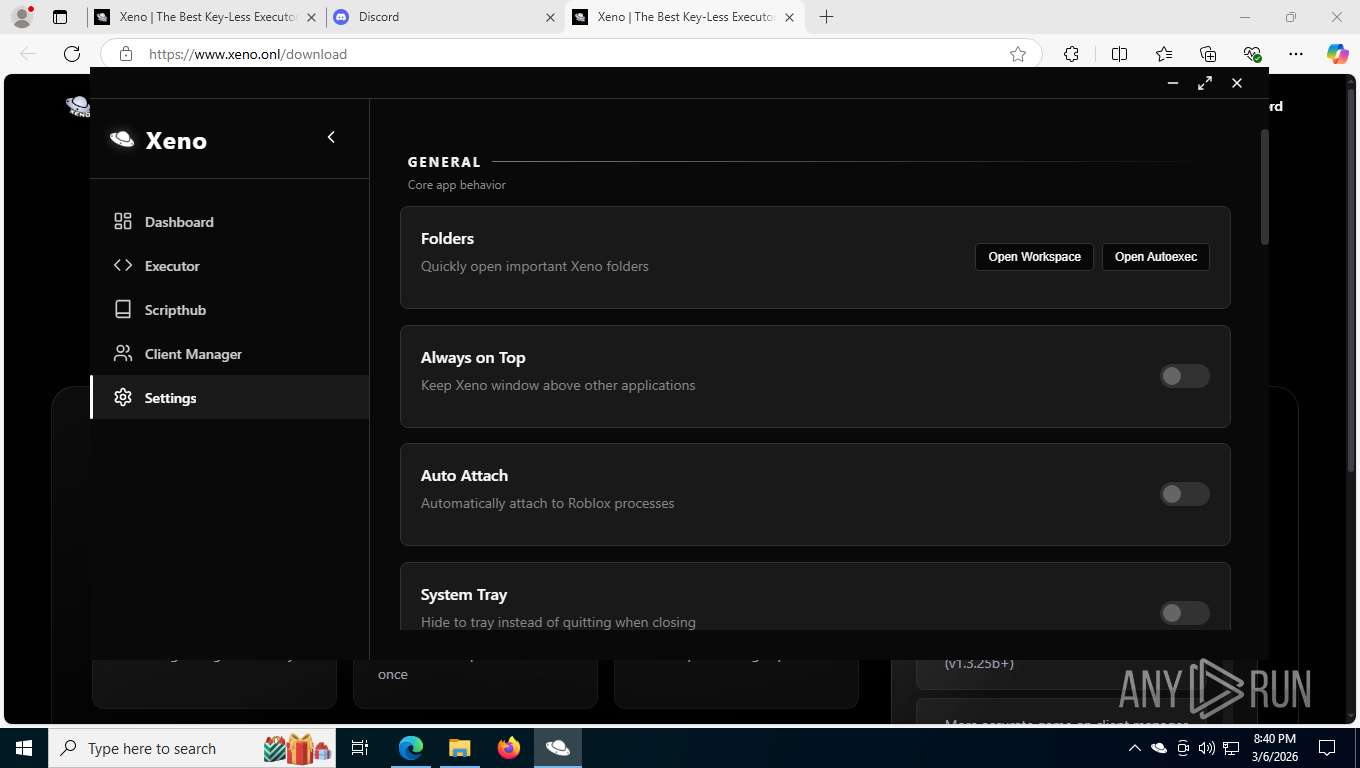Open Task View on the taskbar
The width and height of the screenshot is (1360, 768).
360,748
